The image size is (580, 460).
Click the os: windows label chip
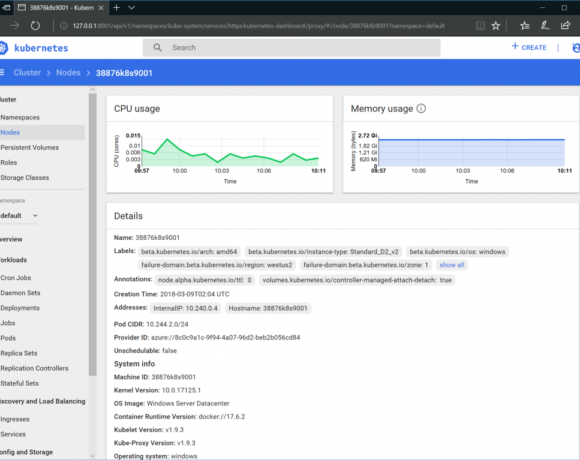tap(457, 252)
